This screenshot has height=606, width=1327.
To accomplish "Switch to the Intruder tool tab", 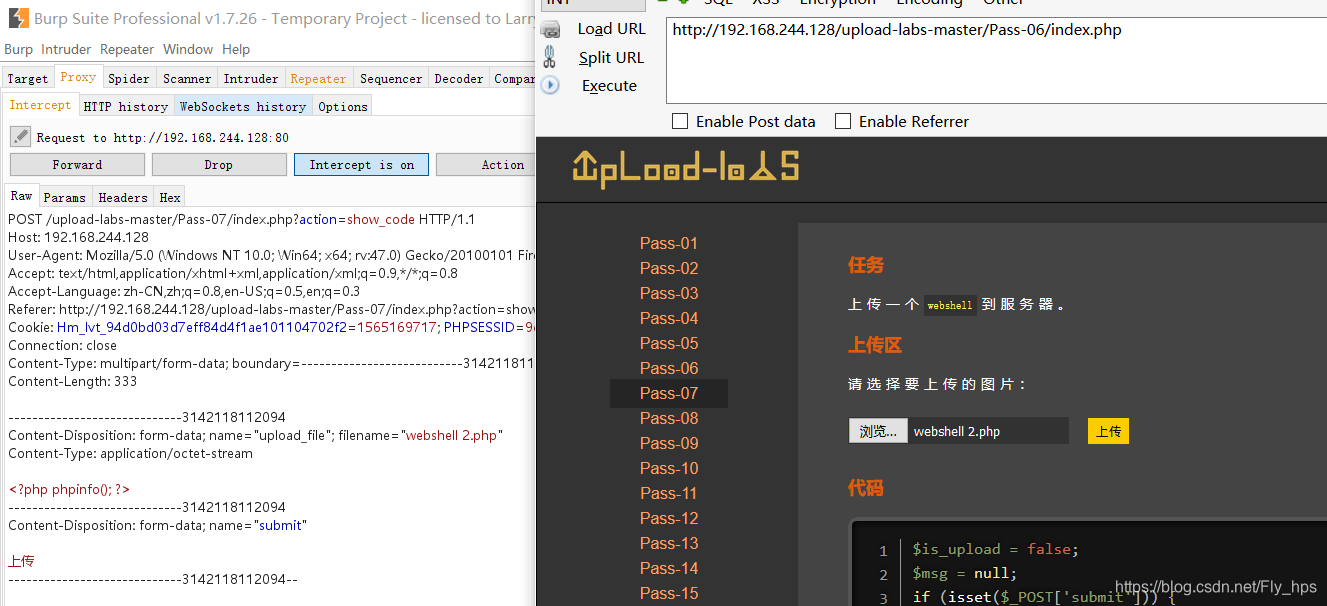I will [251, 78].
